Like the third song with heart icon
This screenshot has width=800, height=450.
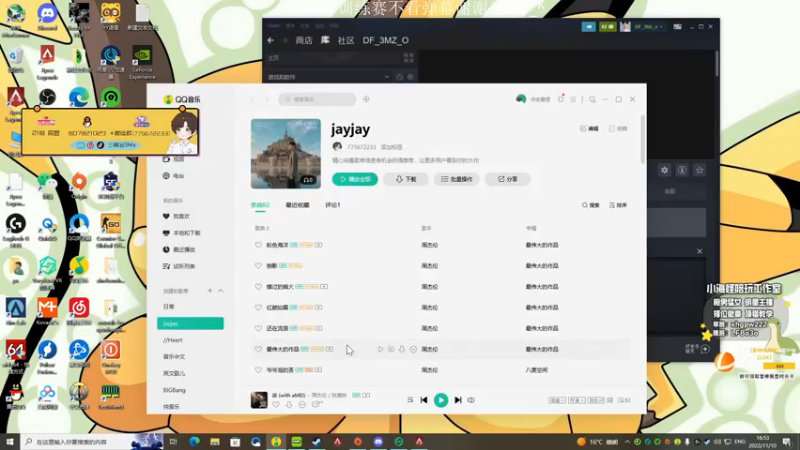(x=258, y=287)
